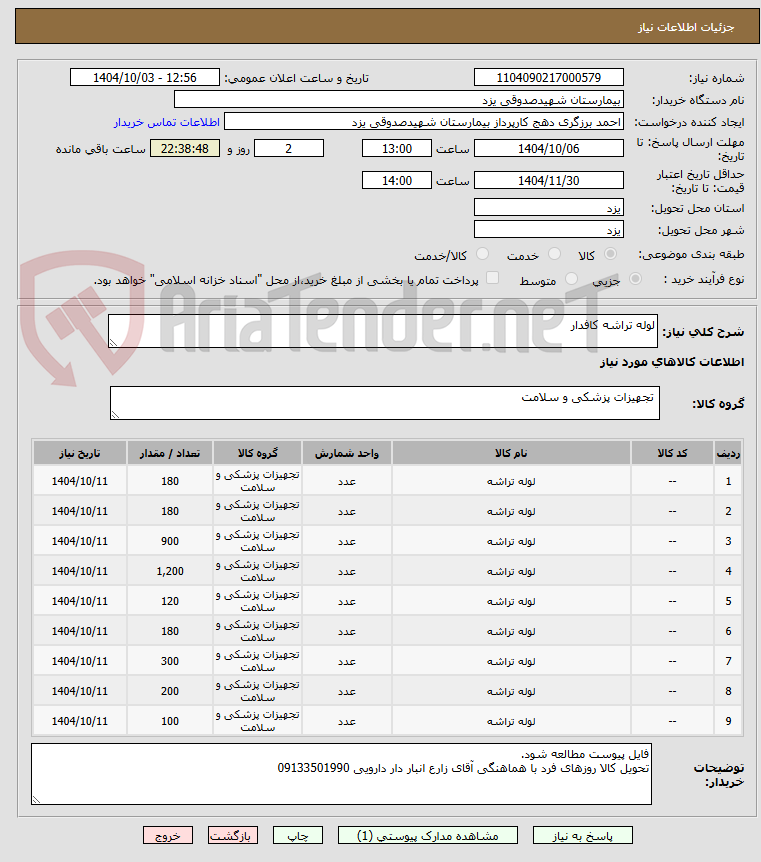Viewport: 761px width, 862px height.
Task: Click the buyer notes text area
Action: 341,774
